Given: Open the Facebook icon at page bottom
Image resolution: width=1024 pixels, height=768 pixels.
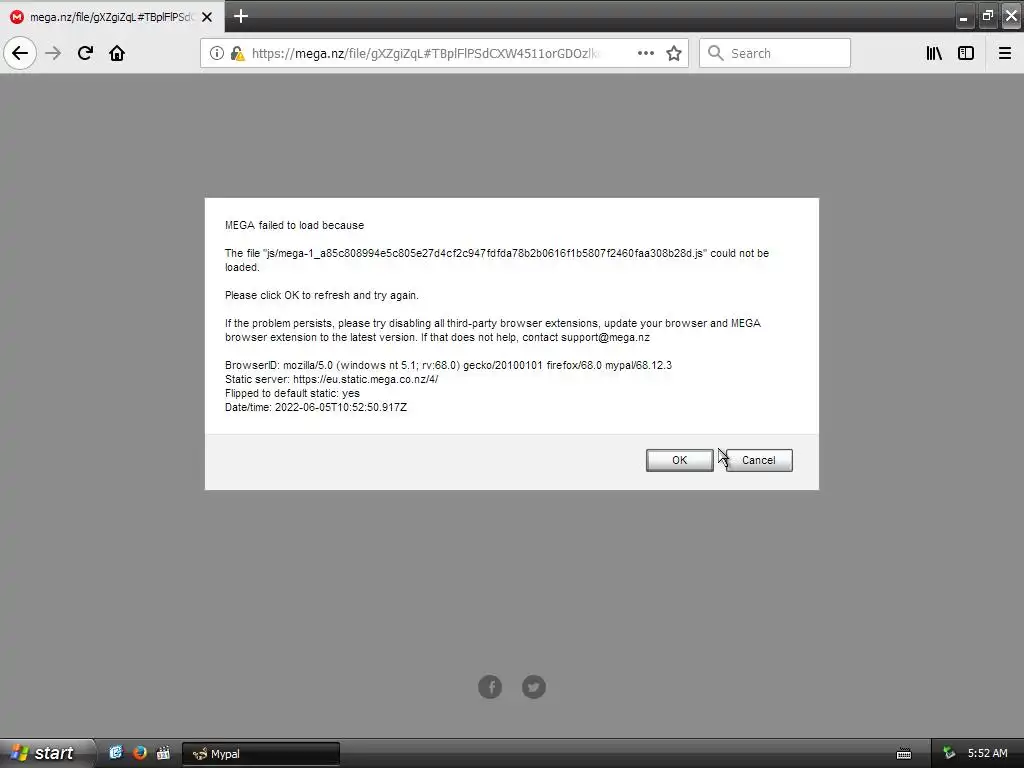Looking at the screenshot, I should pos(490,686).
